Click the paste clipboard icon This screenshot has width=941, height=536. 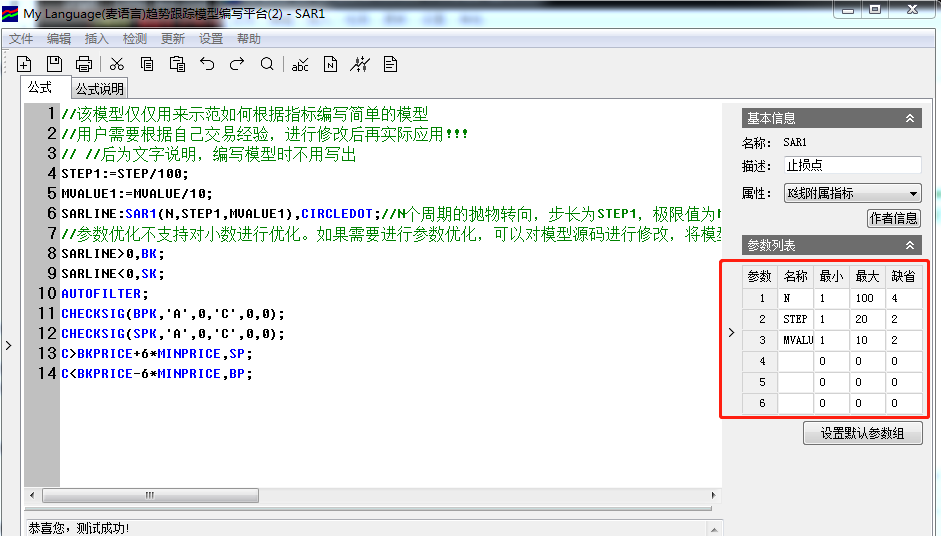177,64
